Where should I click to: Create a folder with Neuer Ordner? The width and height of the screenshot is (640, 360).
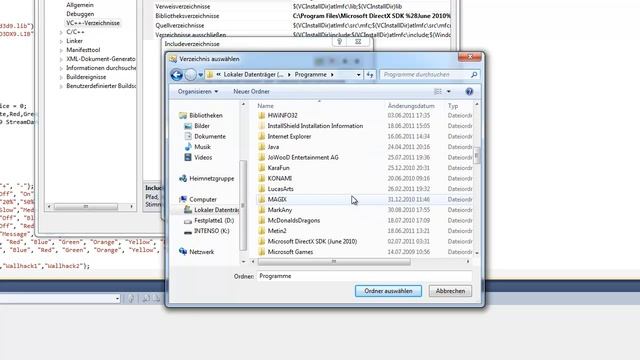click(251, 91)
